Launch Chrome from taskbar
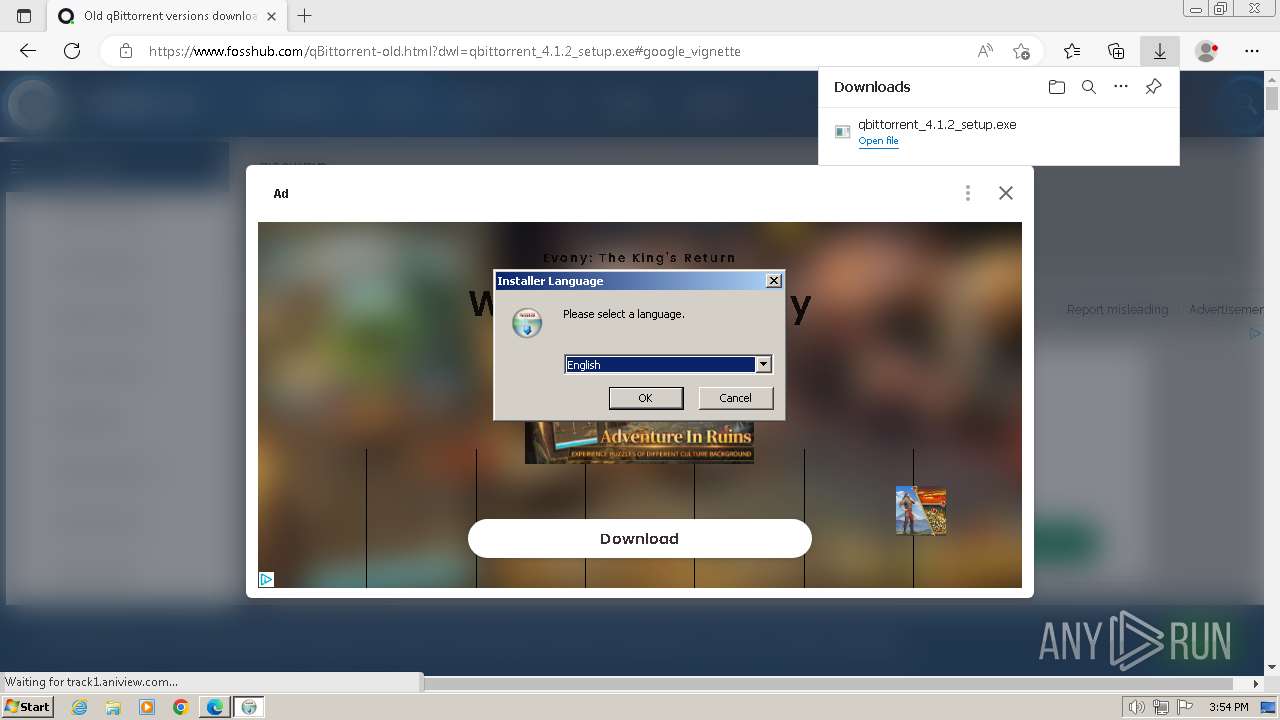 [181, 707]
